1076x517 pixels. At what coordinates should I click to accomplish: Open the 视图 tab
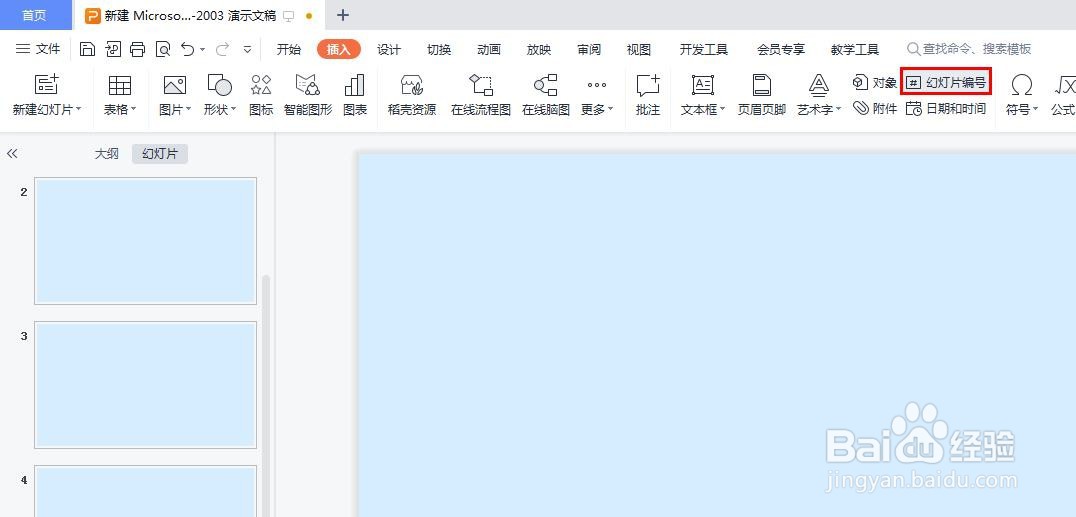[639, 49]
